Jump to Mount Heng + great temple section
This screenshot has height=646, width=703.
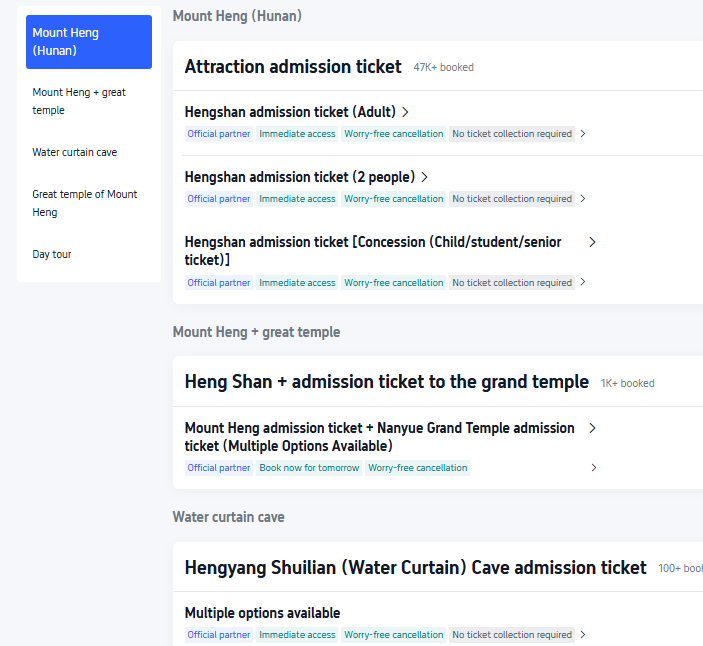pos(79,101)
